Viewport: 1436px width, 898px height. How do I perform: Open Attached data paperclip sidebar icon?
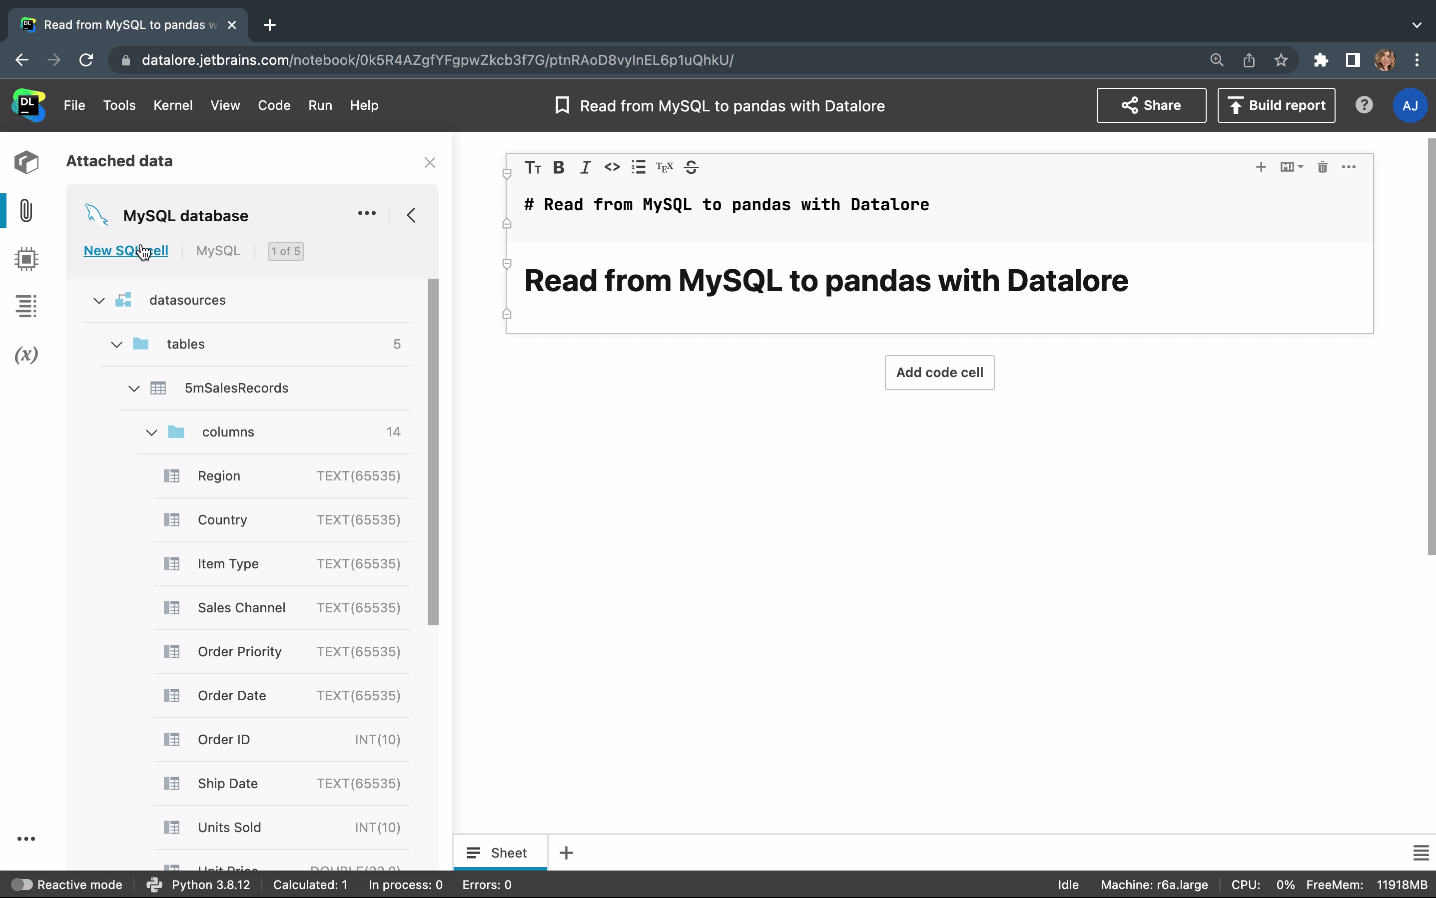26,210
